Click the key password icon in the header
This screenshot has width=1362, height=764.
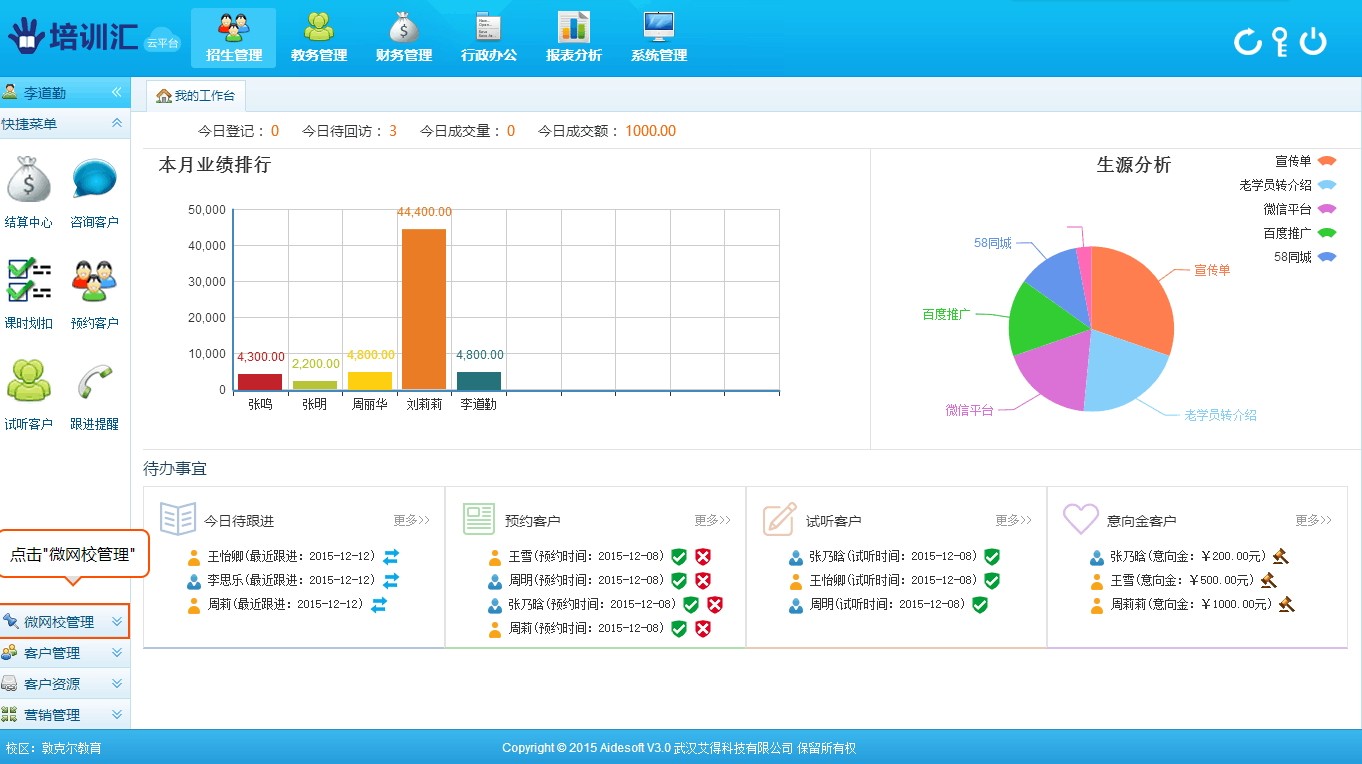pos(1280,41)
